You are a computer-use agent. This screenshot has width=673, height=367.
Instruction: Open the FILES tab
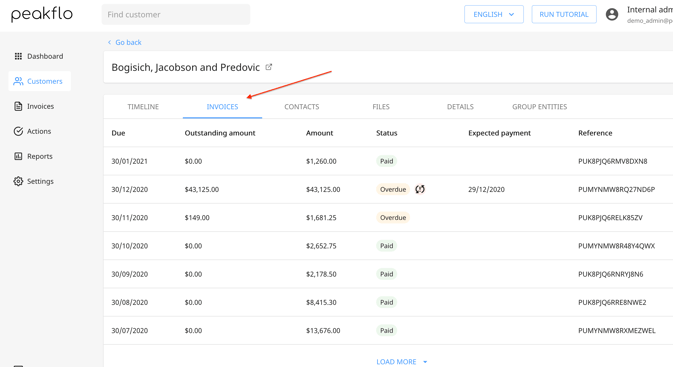tap(381, 106)
